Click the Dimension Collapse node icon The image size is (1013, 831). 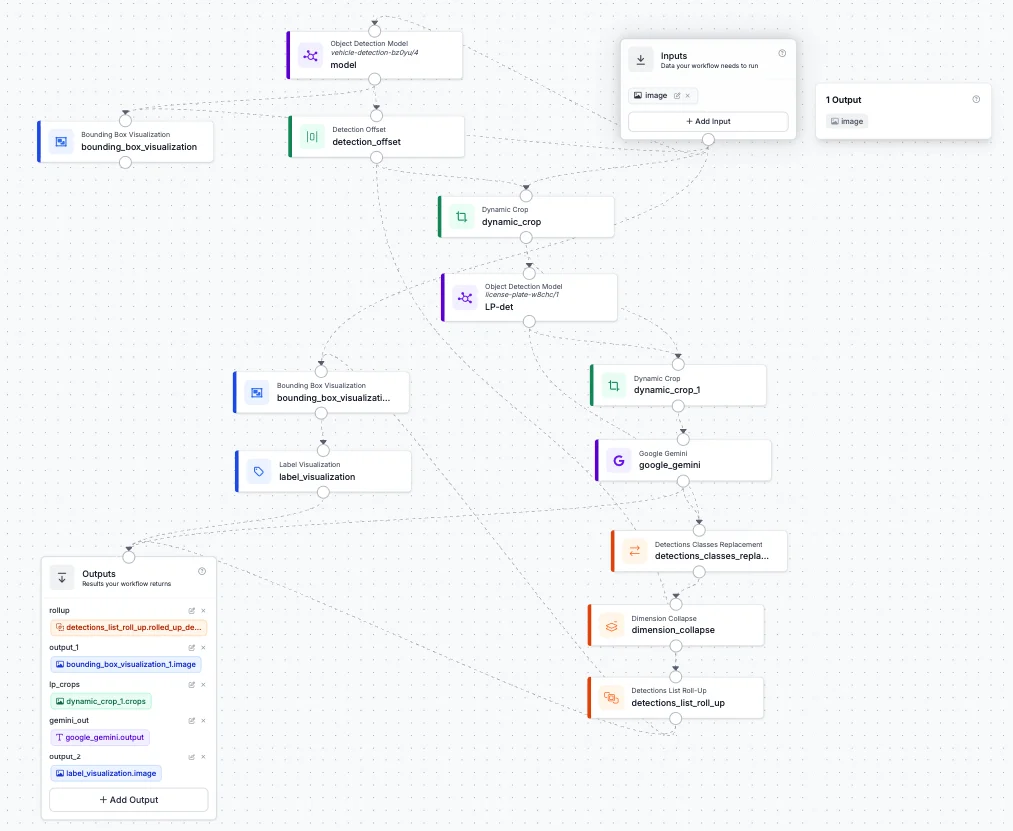point(611,624)
